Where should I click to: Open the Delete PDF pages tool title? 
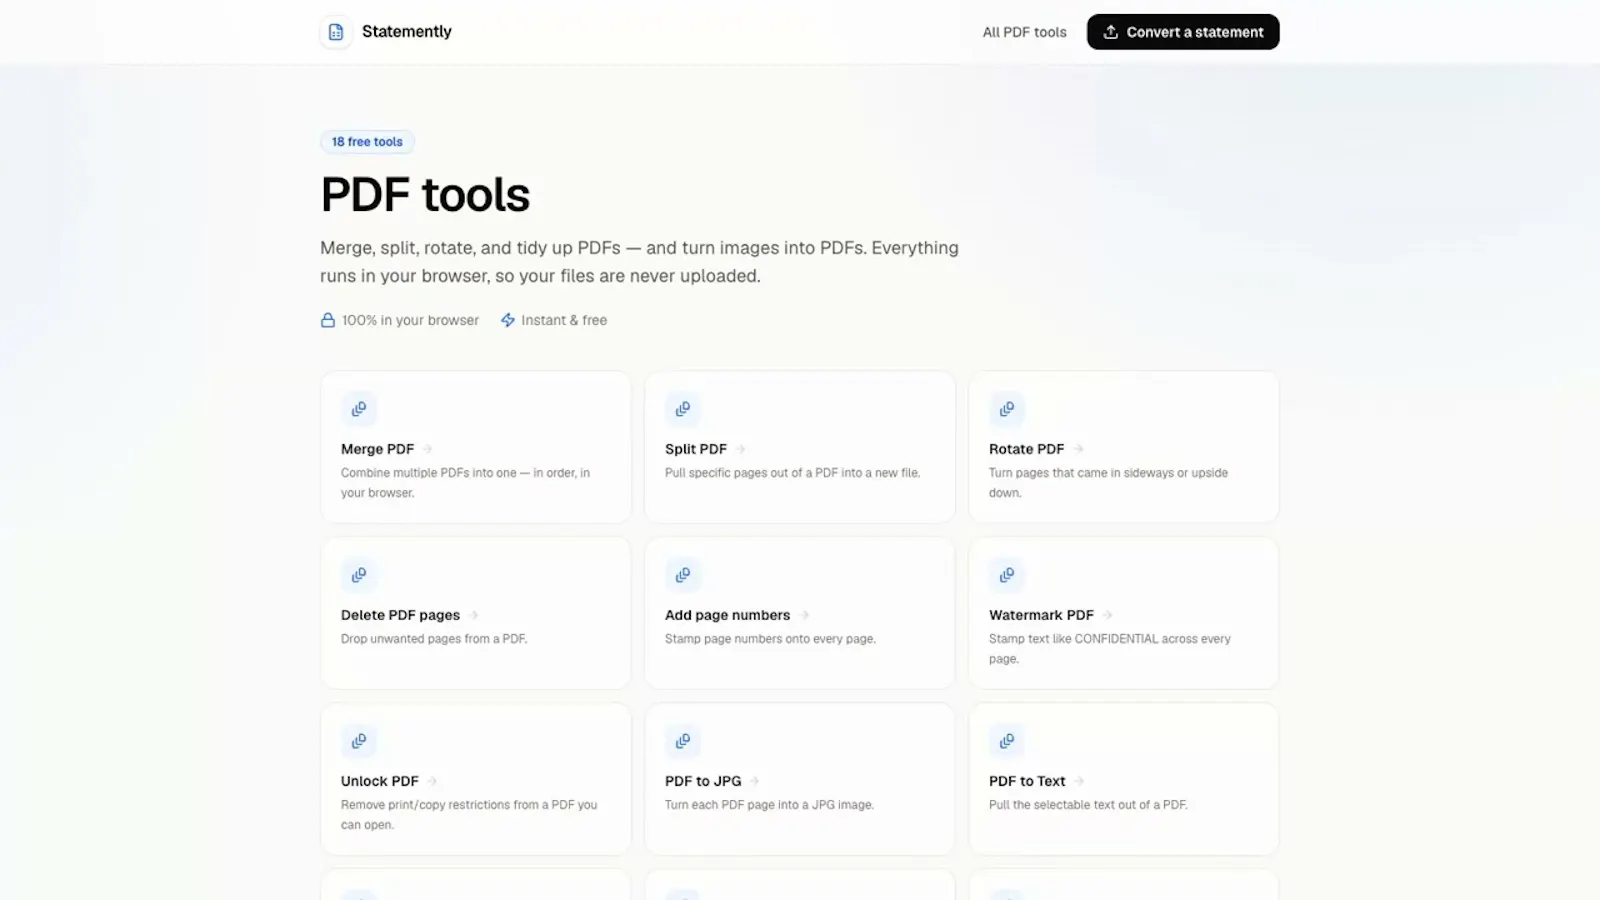tap(400, 615)
